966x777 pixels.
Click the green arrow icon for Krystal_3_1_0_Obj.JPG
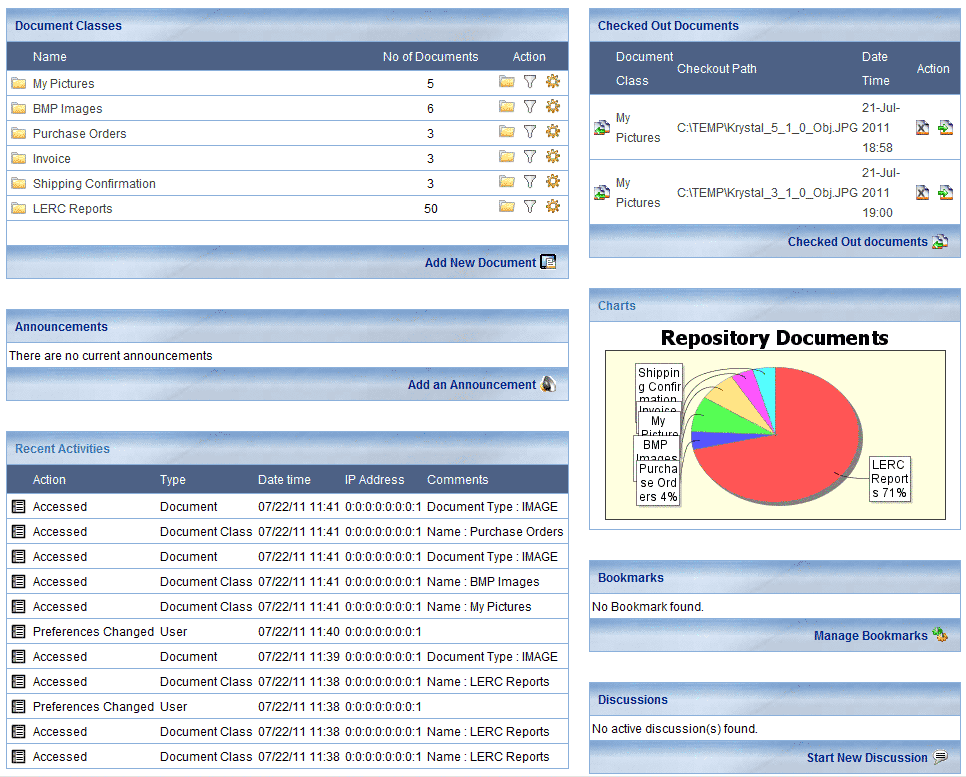point(946,193)
